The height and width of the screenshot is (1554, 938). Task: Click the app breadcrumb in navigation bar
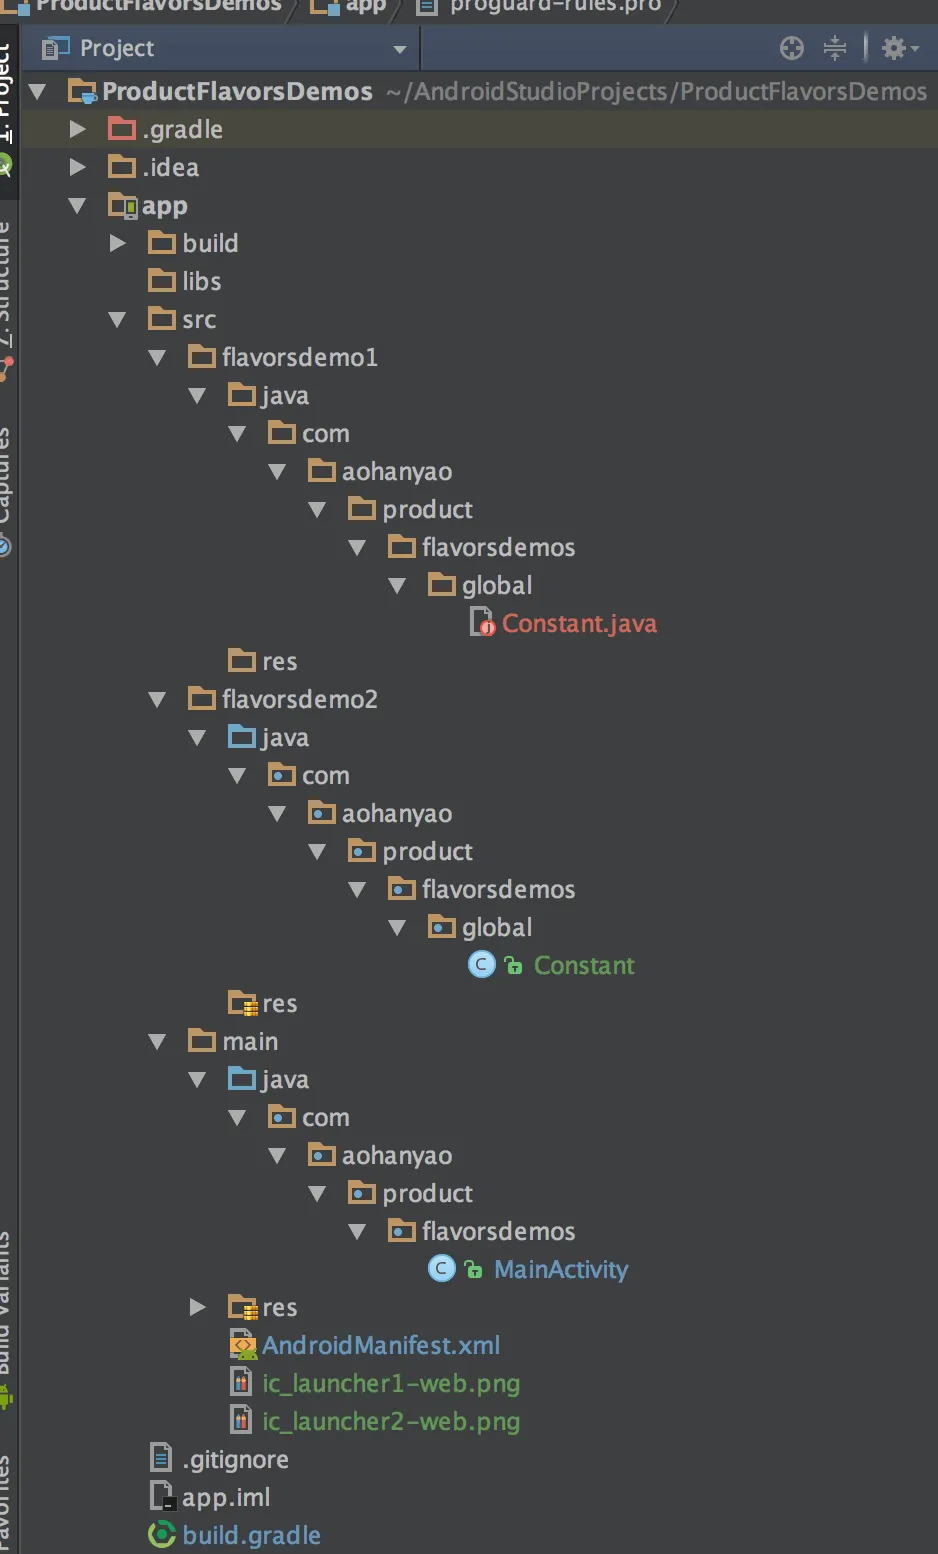point(348,7)
